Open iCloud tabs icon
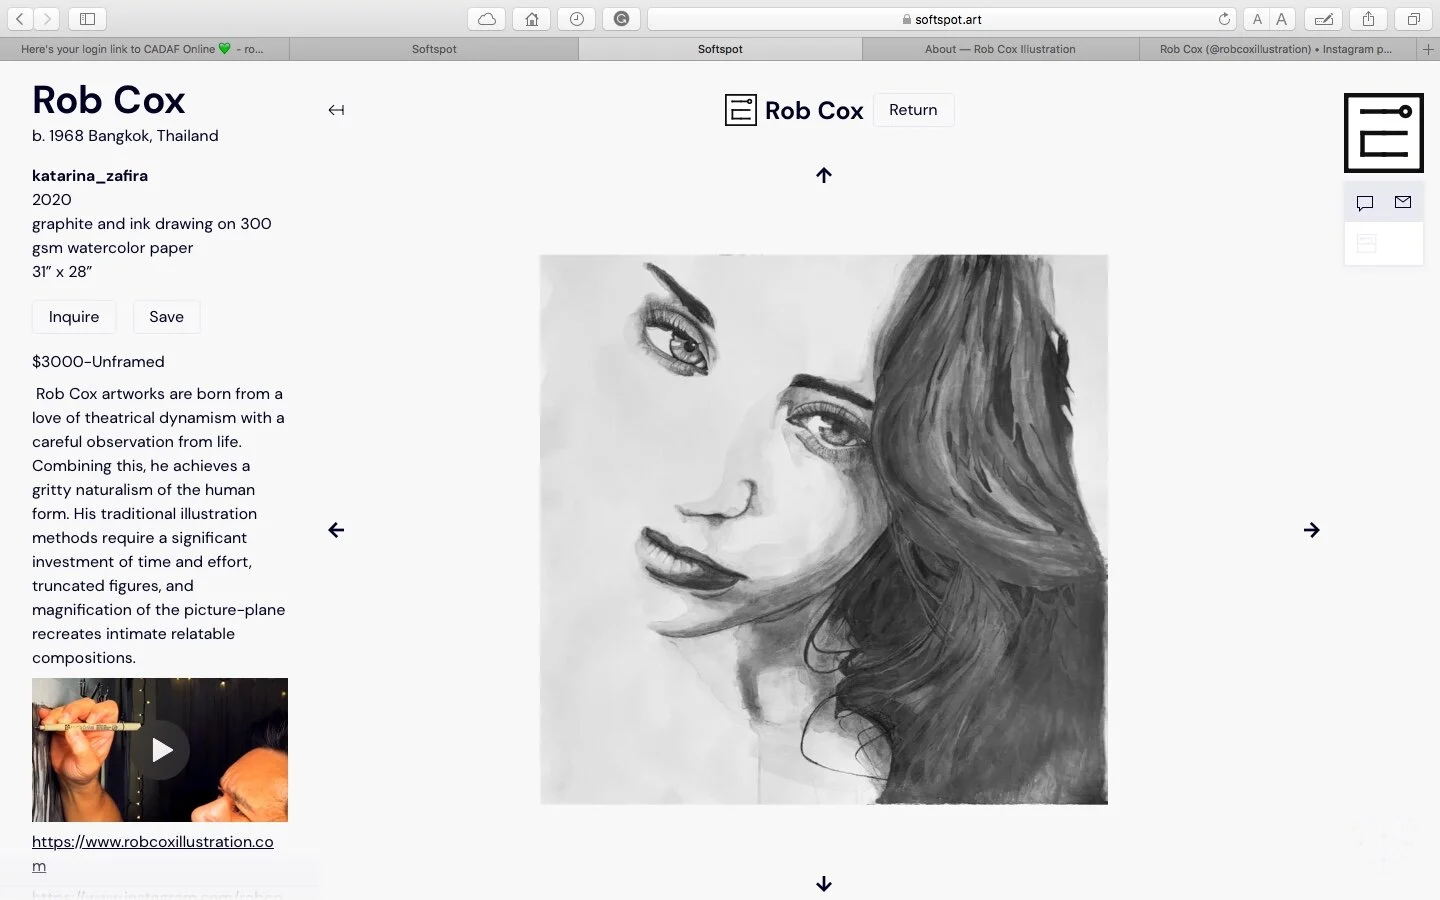This screenshot has width=1440, height=900. pyautogui.click(x=486, y=18)
